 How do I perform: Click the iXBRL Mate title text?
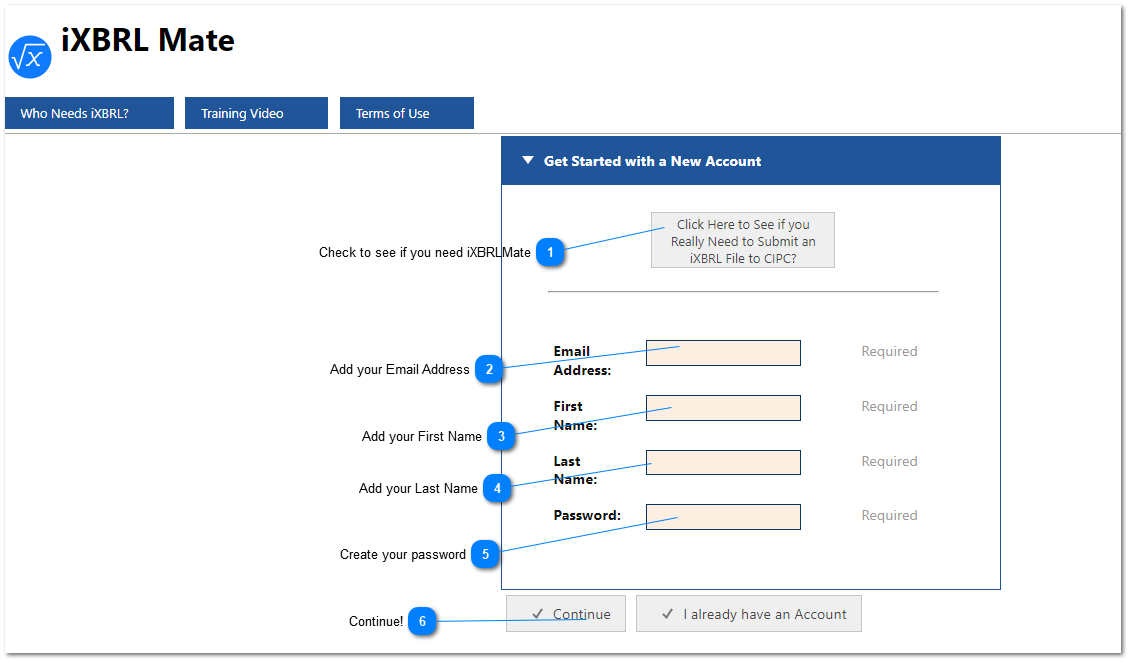tap(148, 40)
